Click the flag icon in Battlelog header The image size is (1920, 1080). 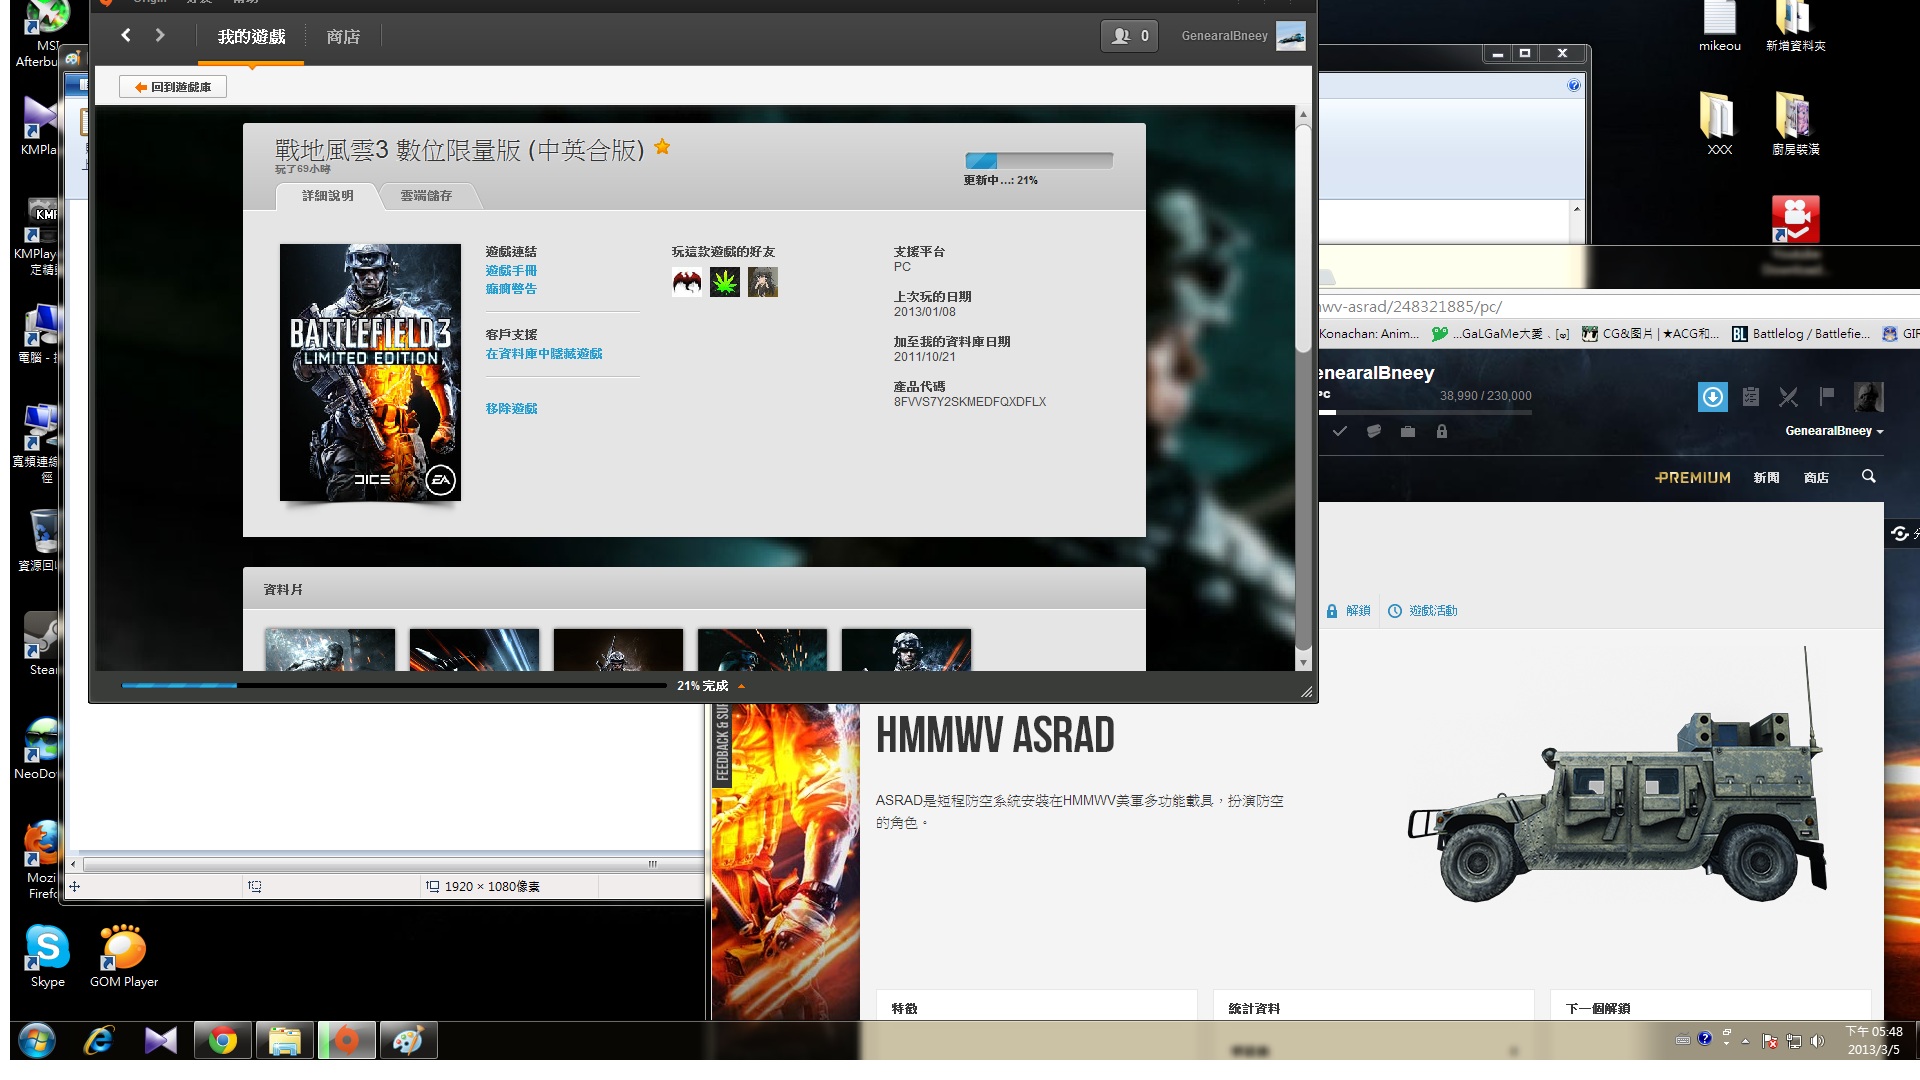coord(1827,396)
